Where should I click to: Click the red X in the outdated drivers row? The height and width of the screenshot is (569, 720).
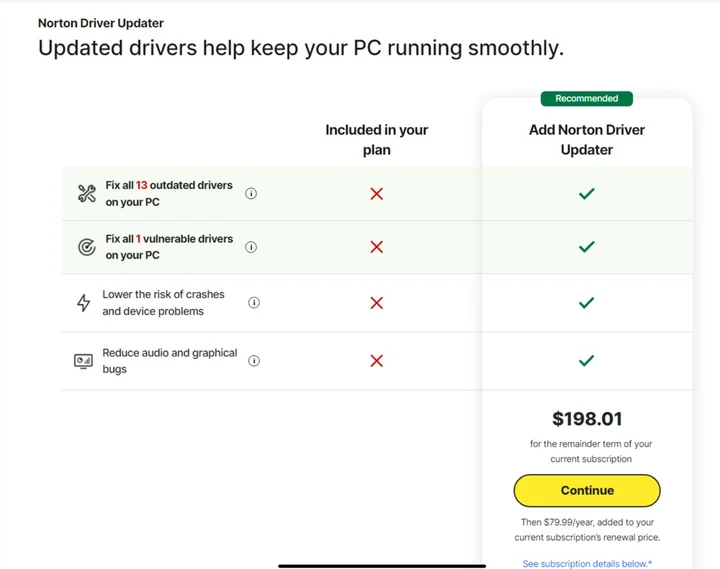pos(376,194)
